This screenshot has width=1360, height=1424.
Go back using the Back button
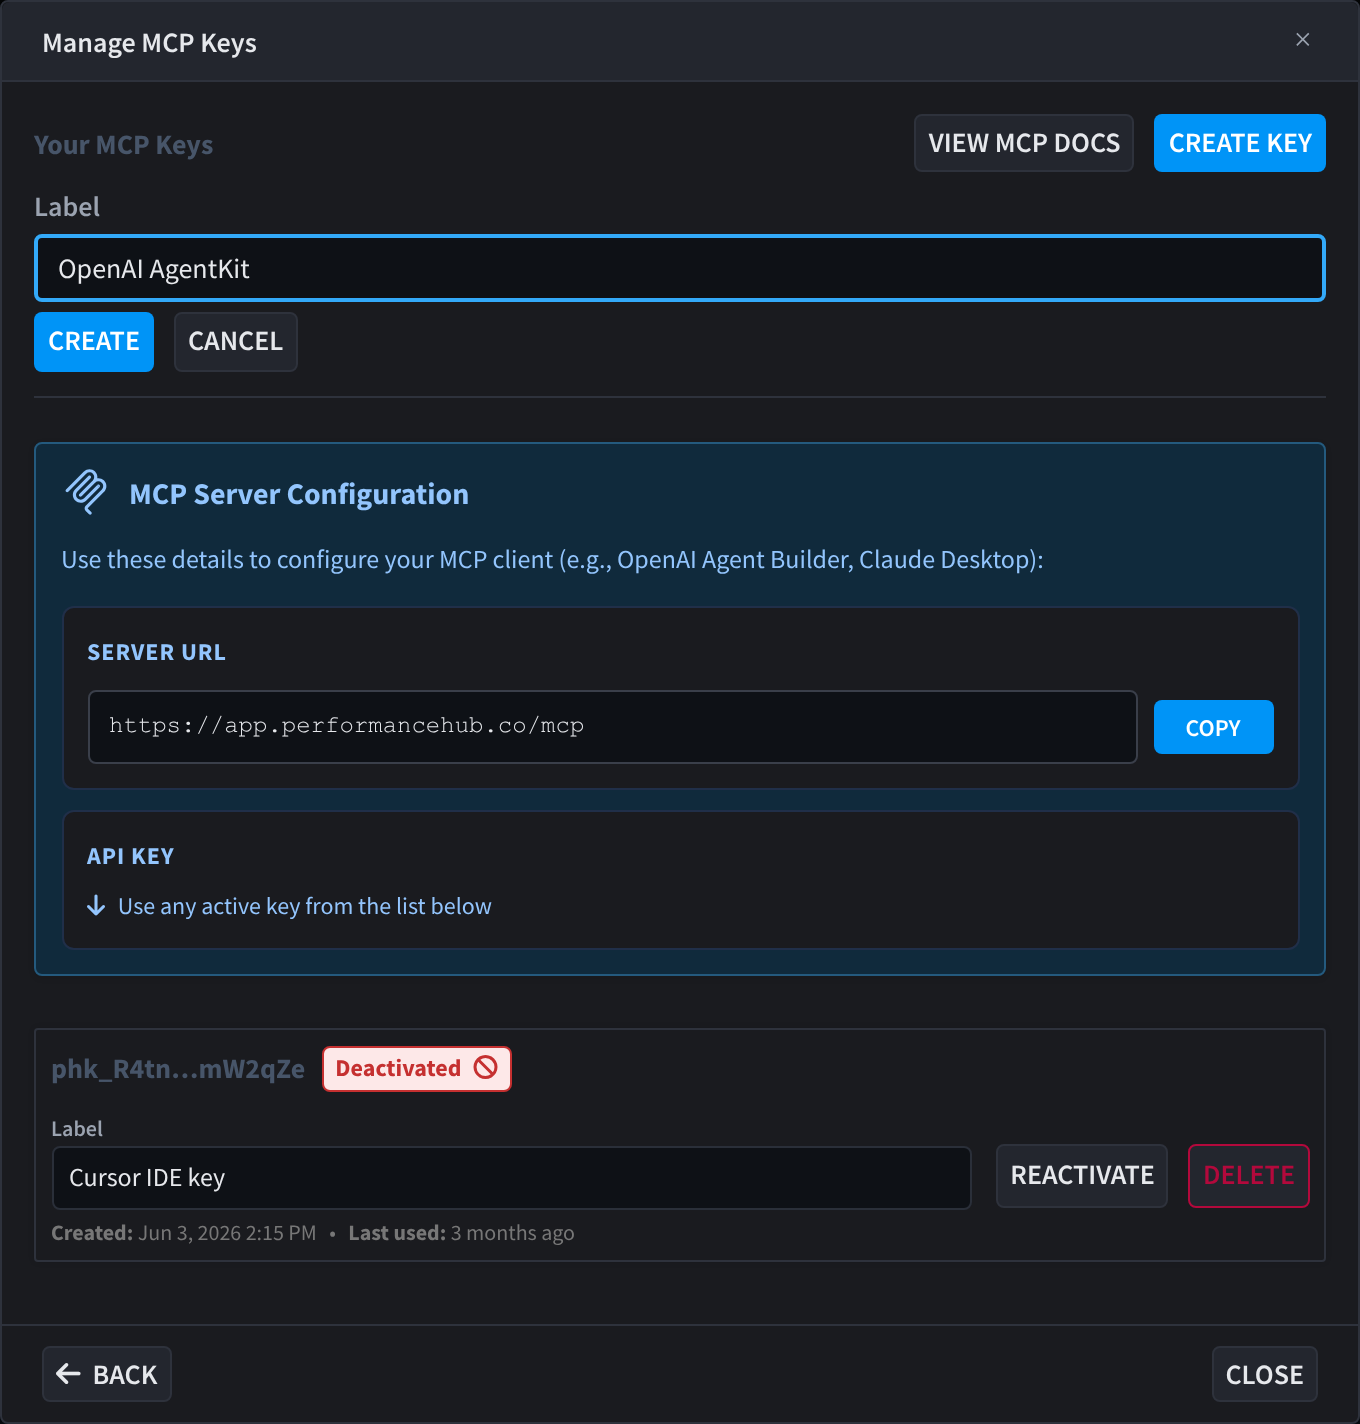coord(107,1374)
